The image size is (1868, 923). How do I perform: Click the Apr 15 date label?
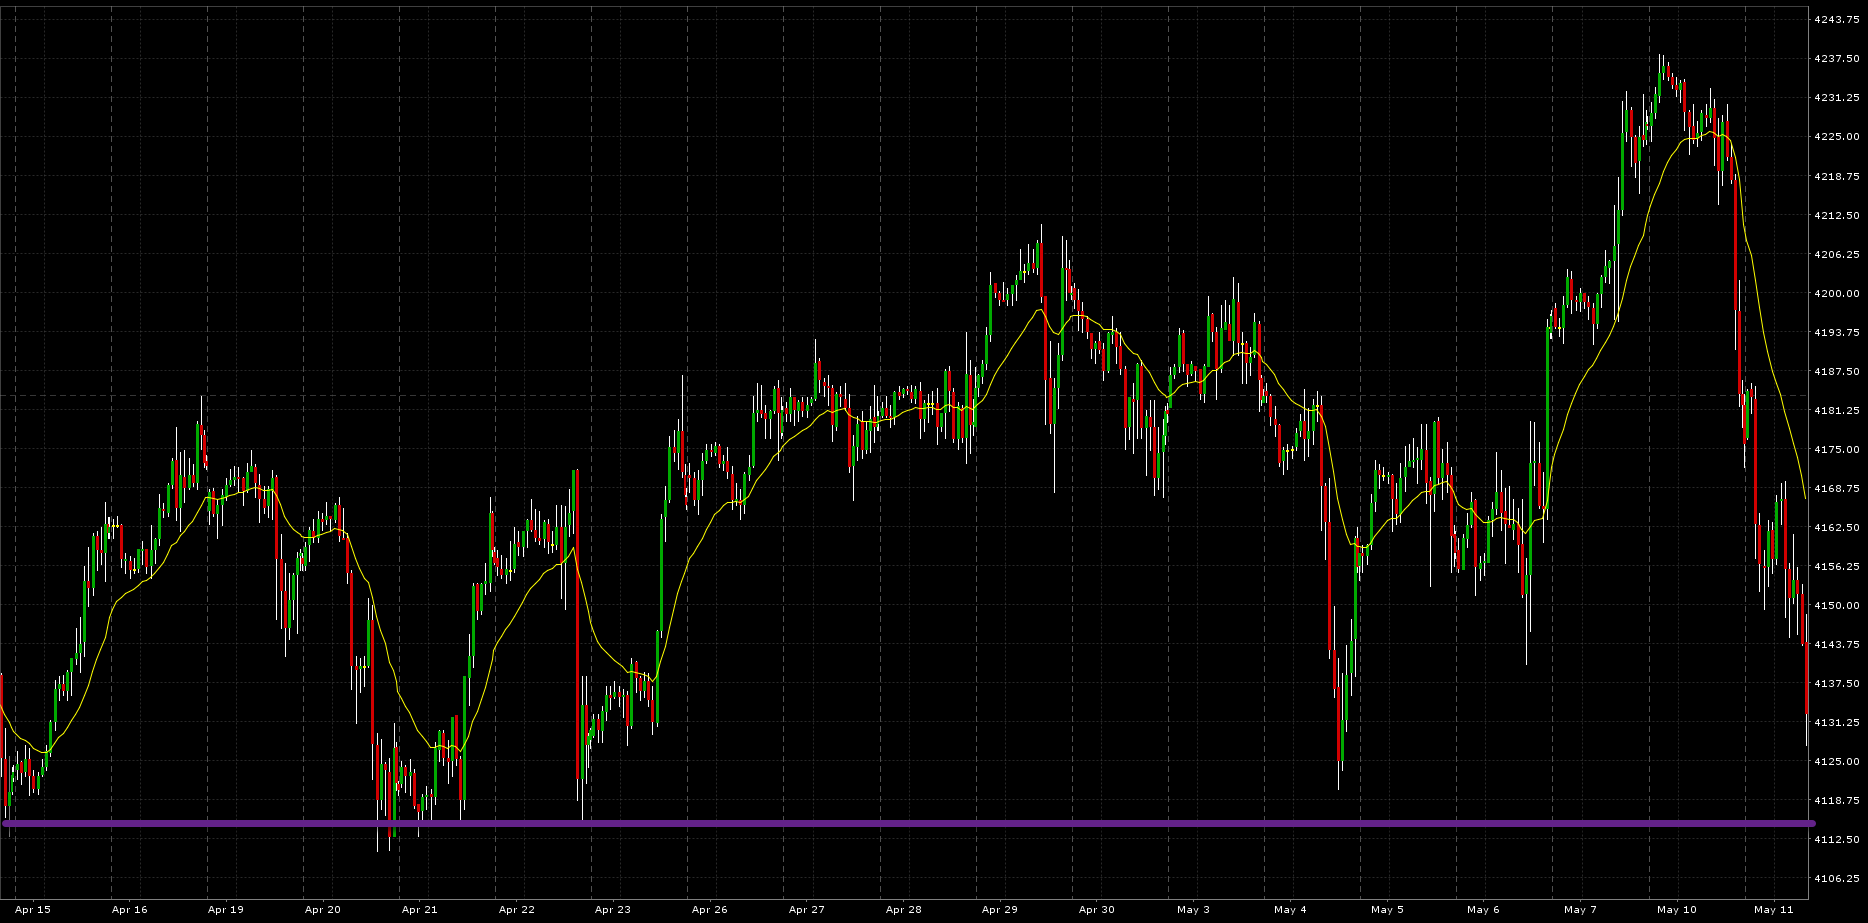tap(33, 909)
